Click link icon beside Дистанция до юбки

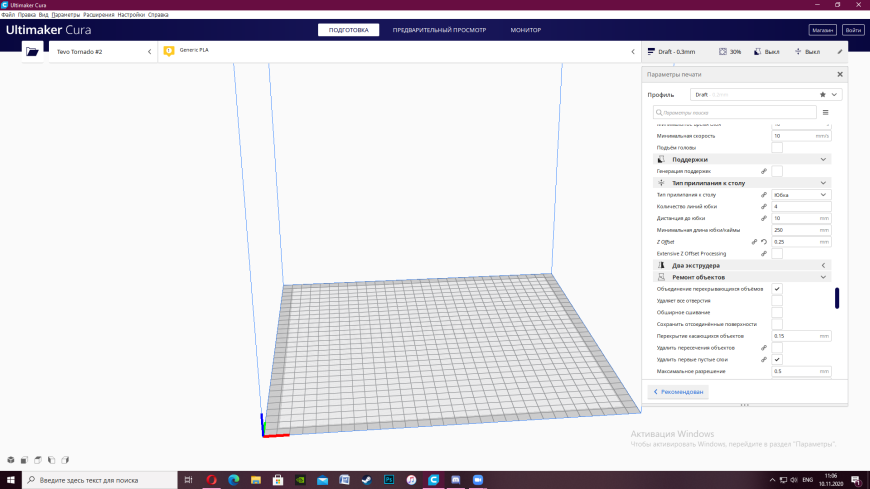[764, 218]
